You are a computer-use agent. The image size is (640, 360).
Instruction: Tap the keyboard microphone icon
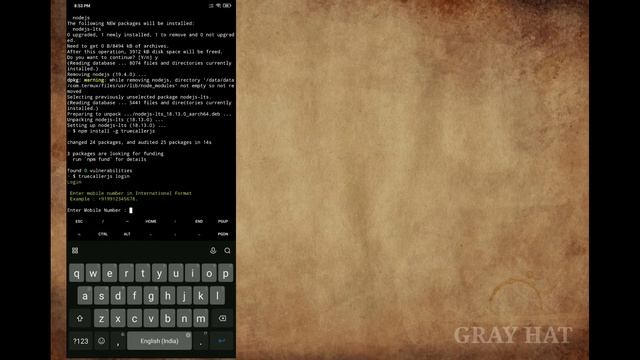click(213, 251)
